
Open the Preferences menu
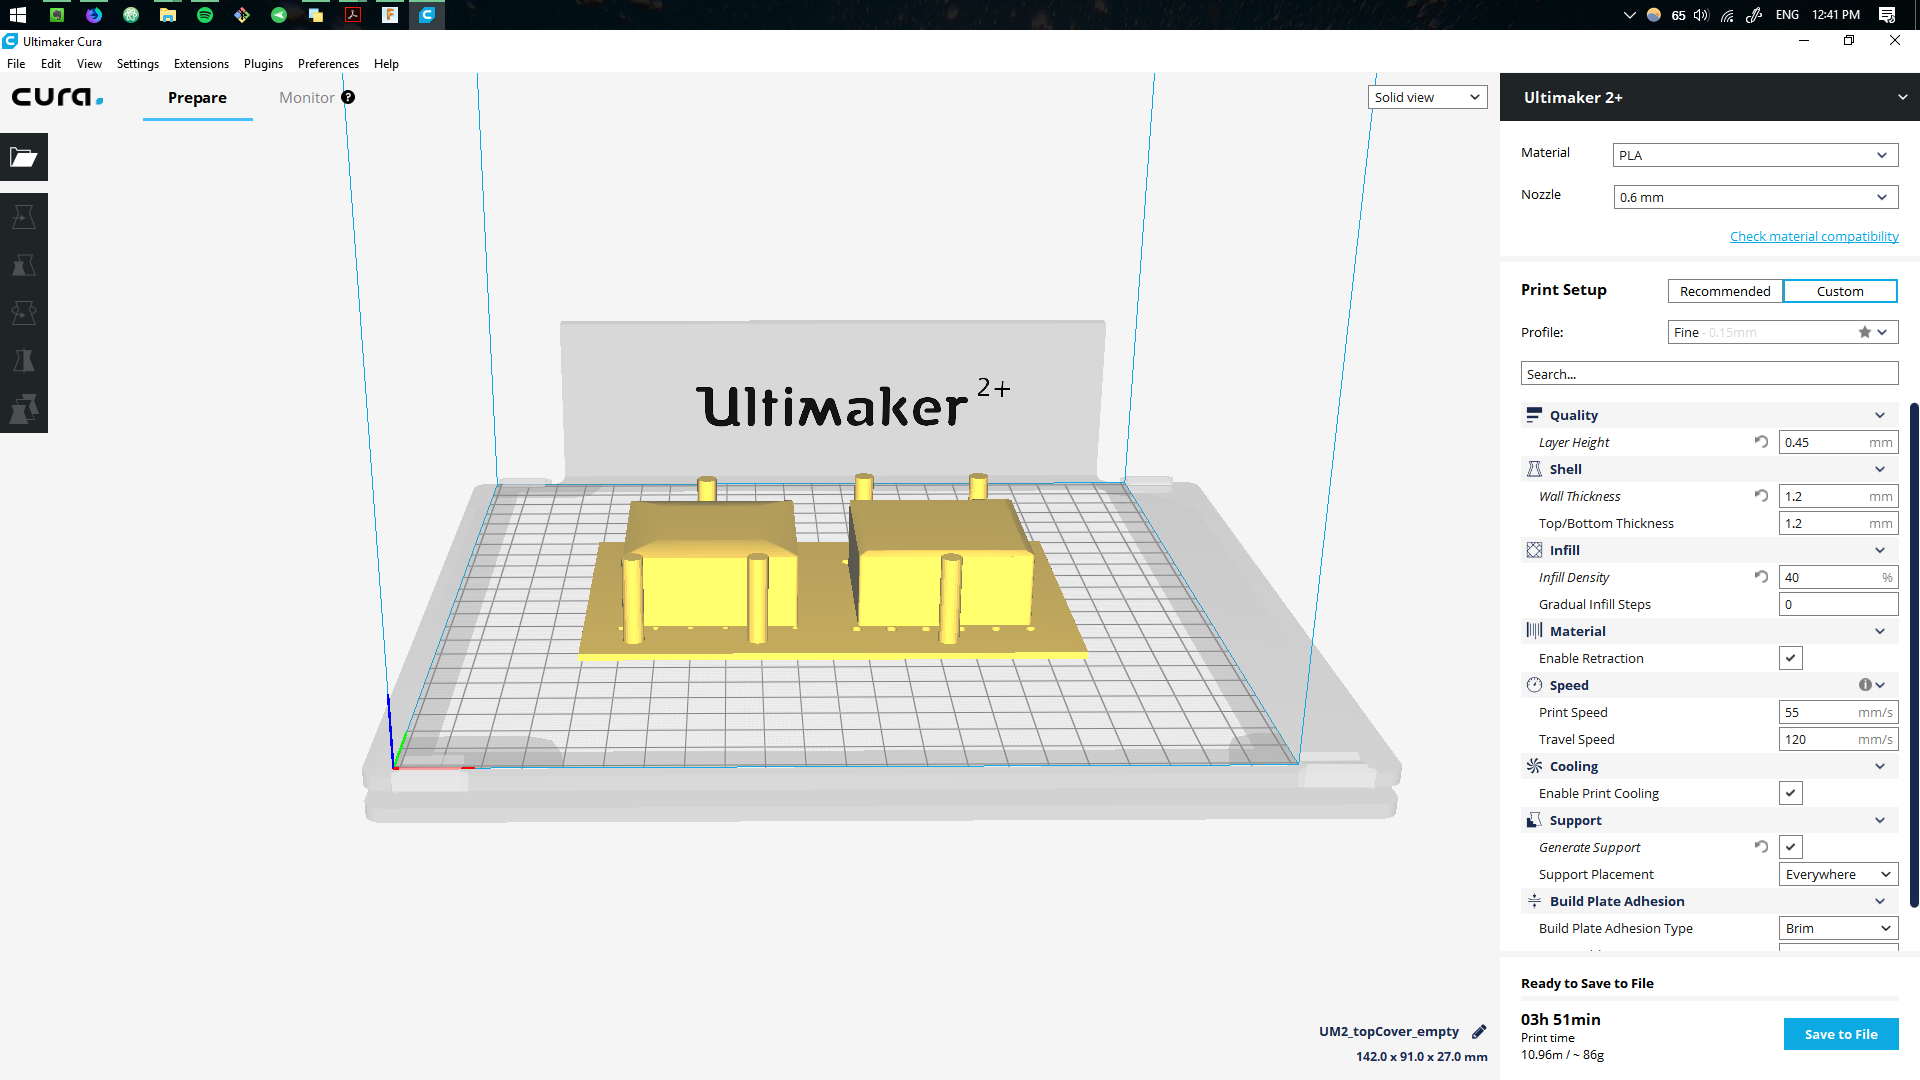(x=328, y=63)
